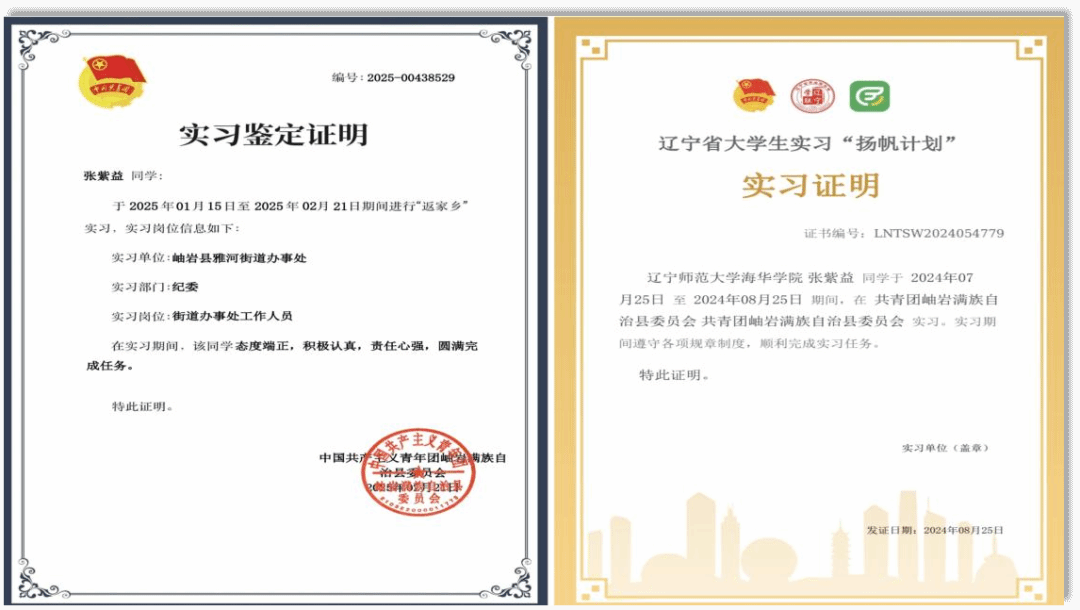Click the red circular logo between the emblems

pos(812,97)
